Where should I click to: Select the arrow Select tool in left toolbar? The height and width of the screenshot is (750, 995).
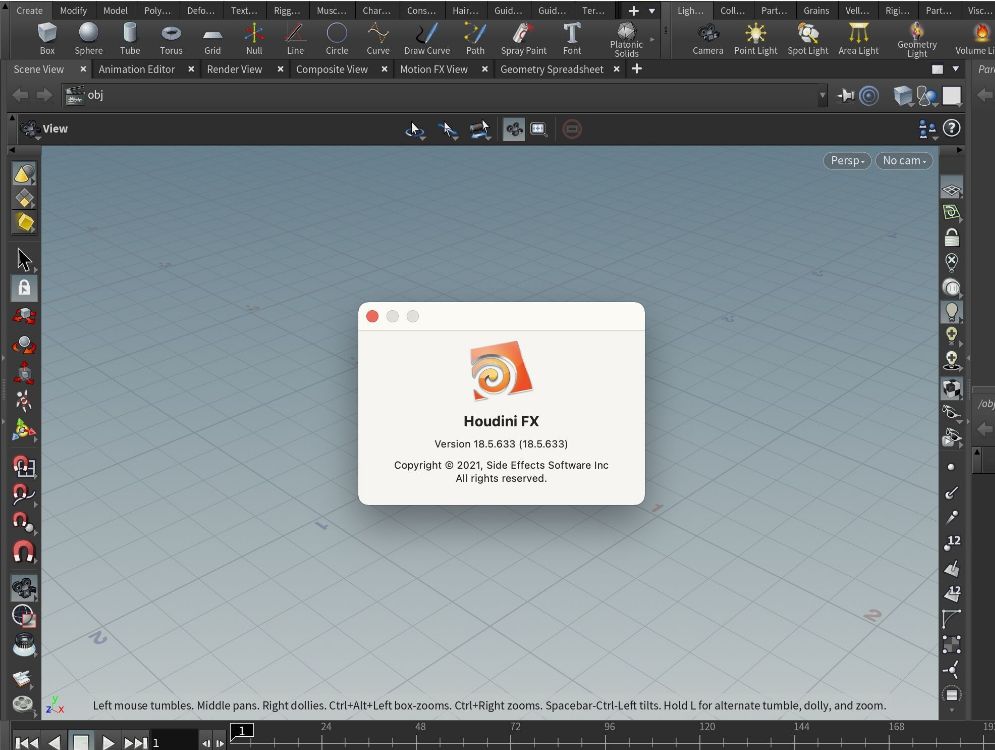[x=24, y=260]
